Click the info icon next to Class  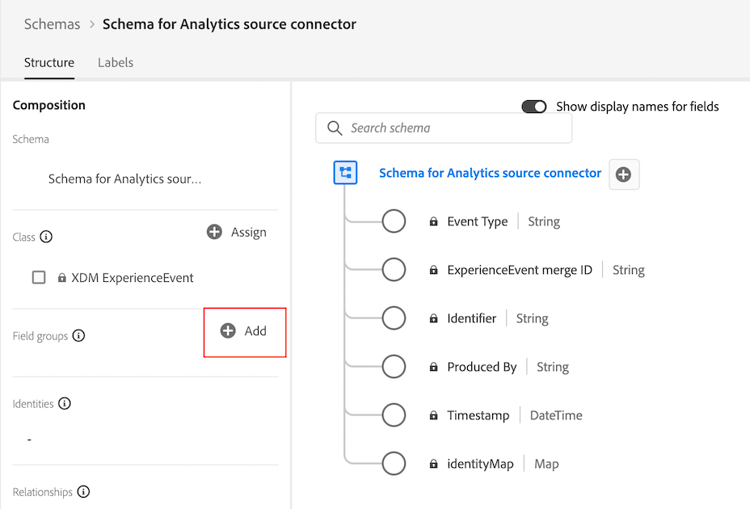(x=46, y=237)
